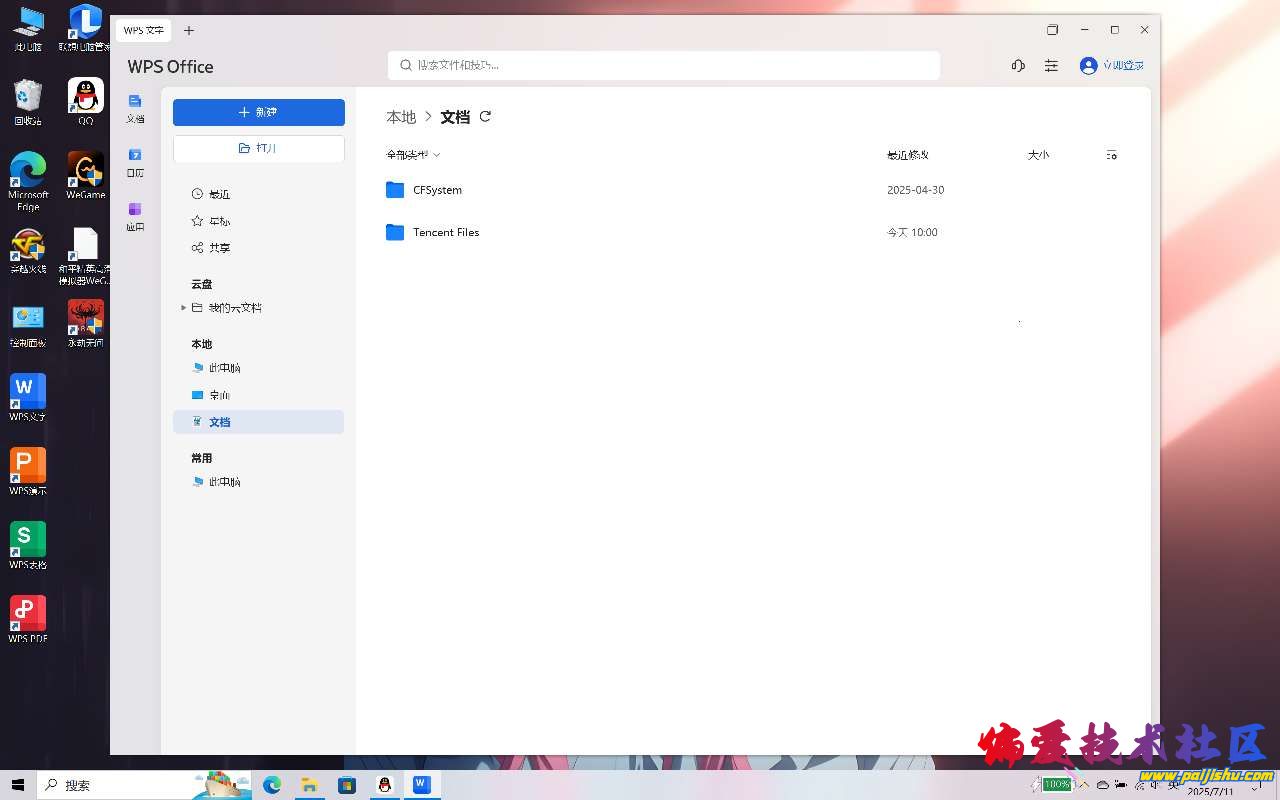
Task: Open the Tencent Files folder
Action: click(x=445, y=232)
